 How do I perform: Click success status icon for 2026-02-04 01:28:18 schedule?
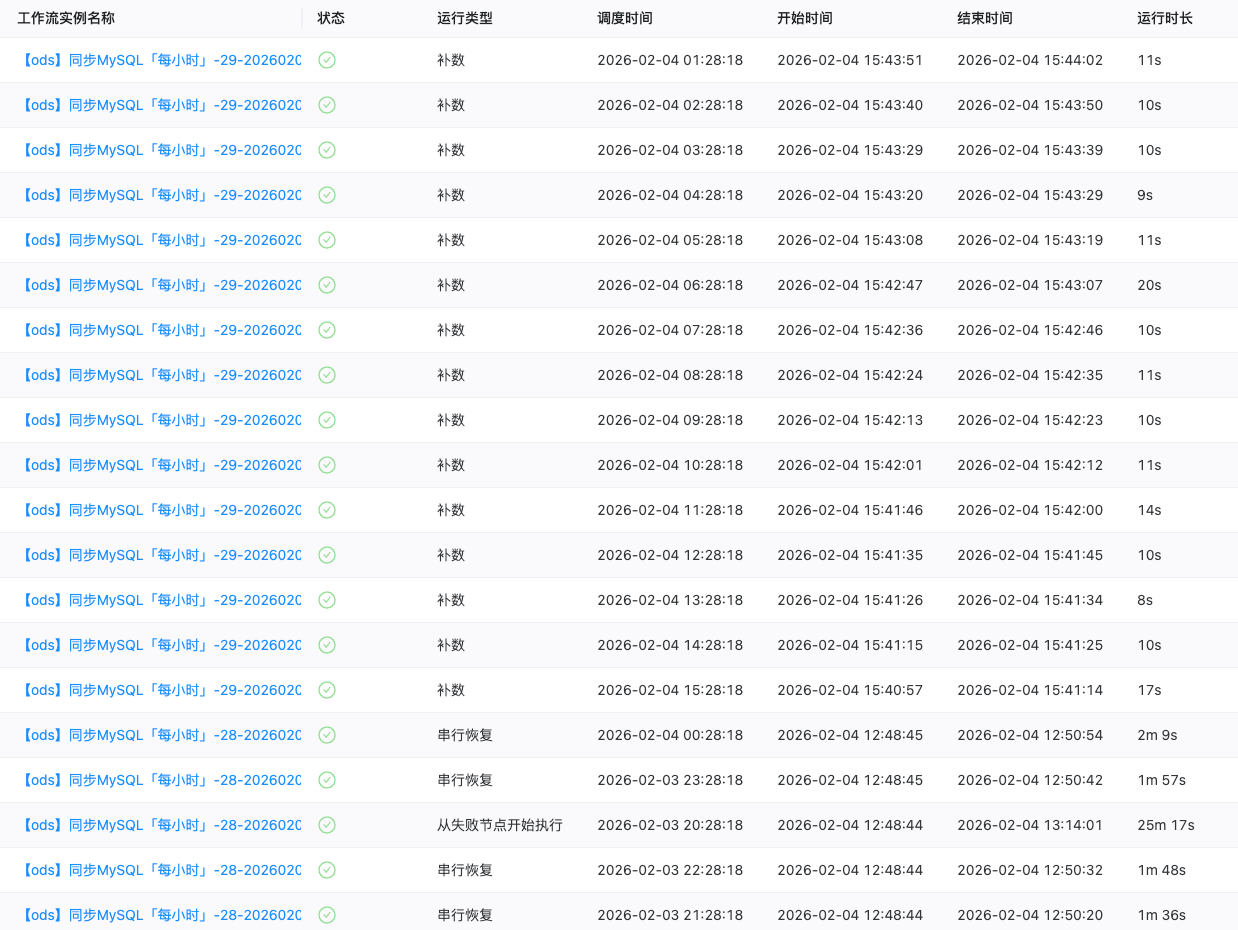327,60
